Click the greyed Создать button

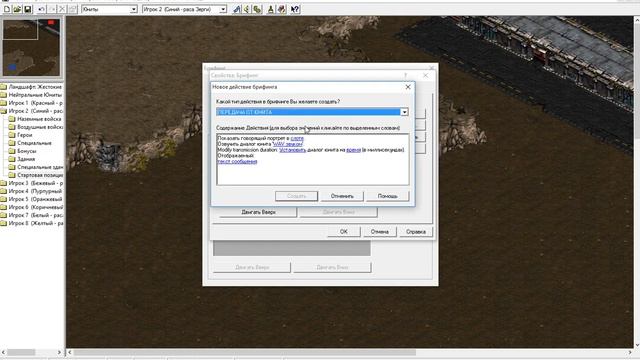click(296, 196)
